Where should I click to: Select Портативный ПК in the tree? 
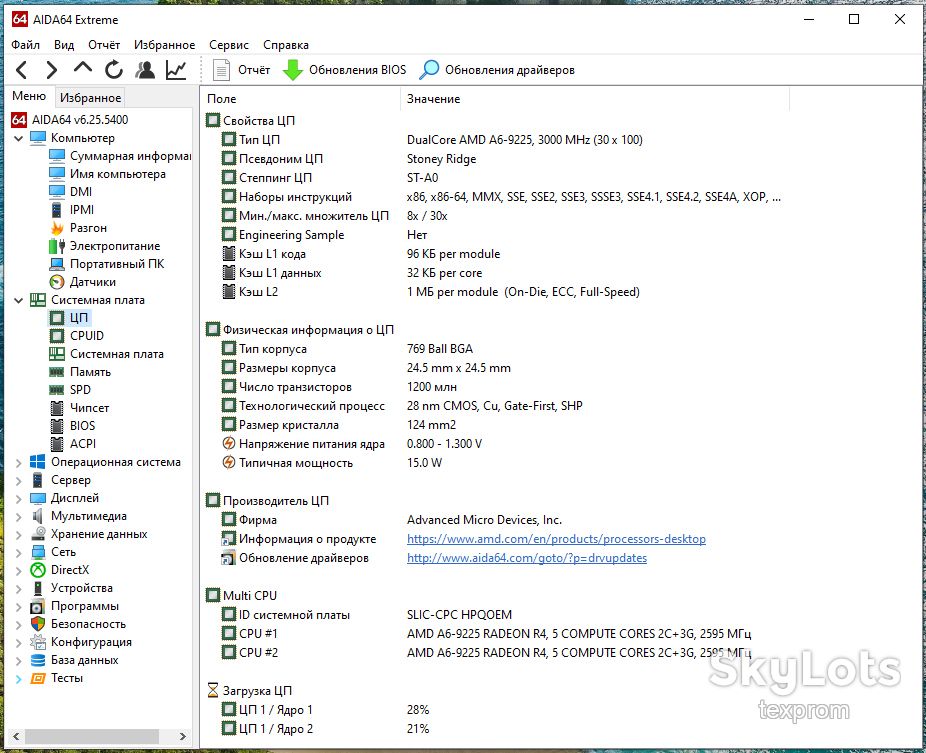(x=107, y=264)
